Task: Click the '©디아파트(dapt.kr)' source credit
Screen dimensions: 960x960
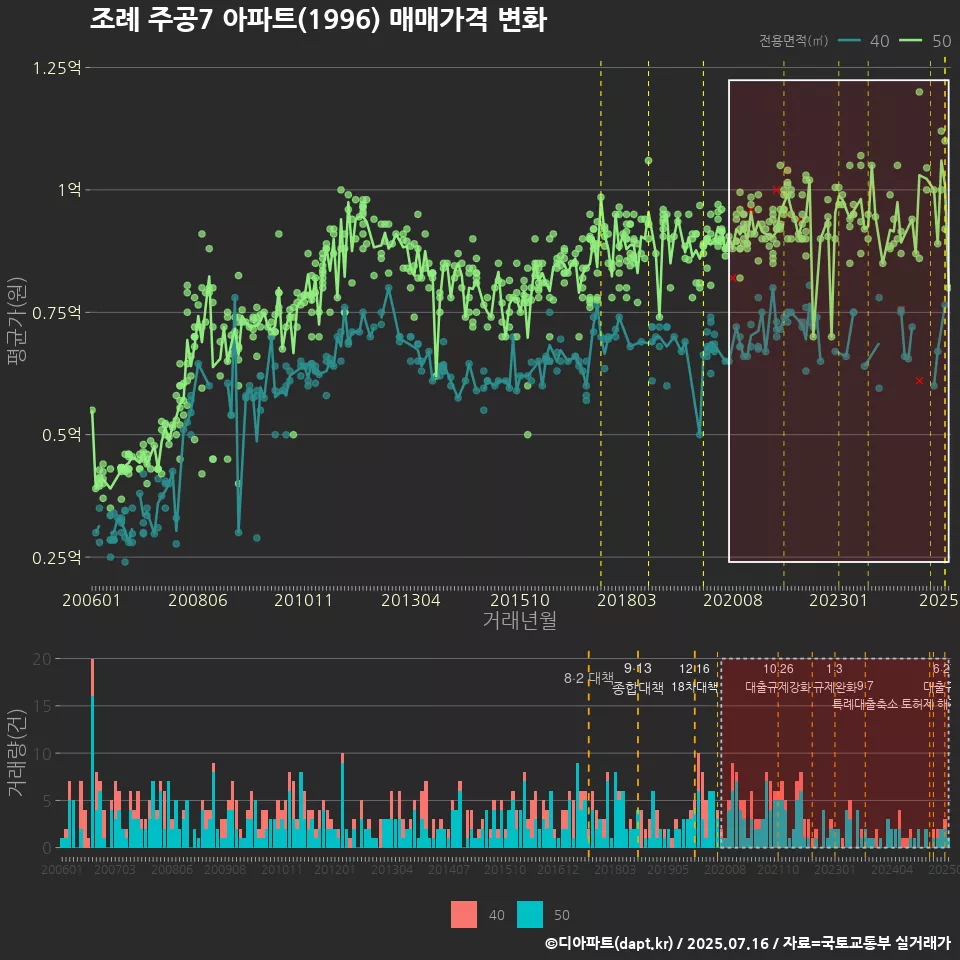Action: (x=609, y=943)
